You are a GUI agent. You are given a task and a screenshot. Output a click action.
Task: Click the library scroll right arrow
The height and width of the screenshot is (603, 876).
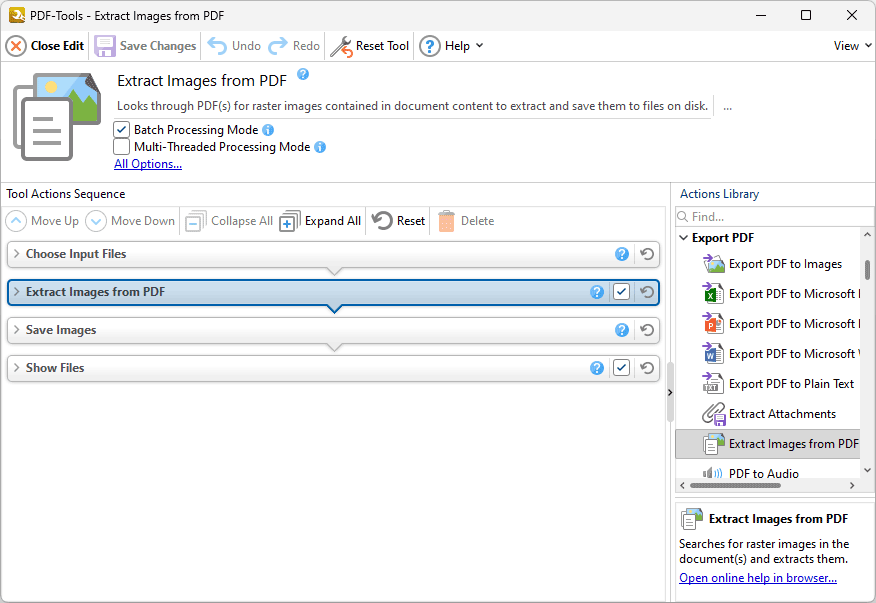pos(852,486)
